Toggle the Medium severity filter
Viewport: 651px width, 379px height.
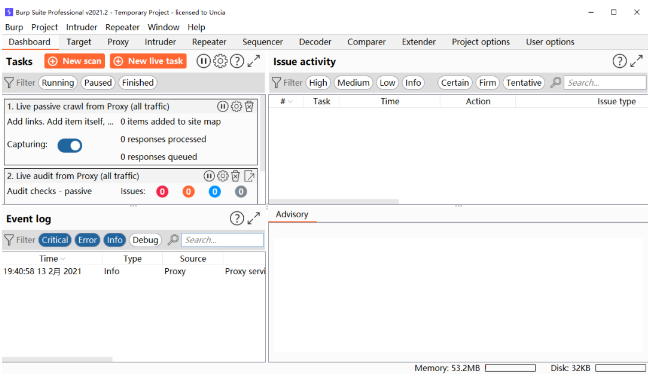point(353,83)
